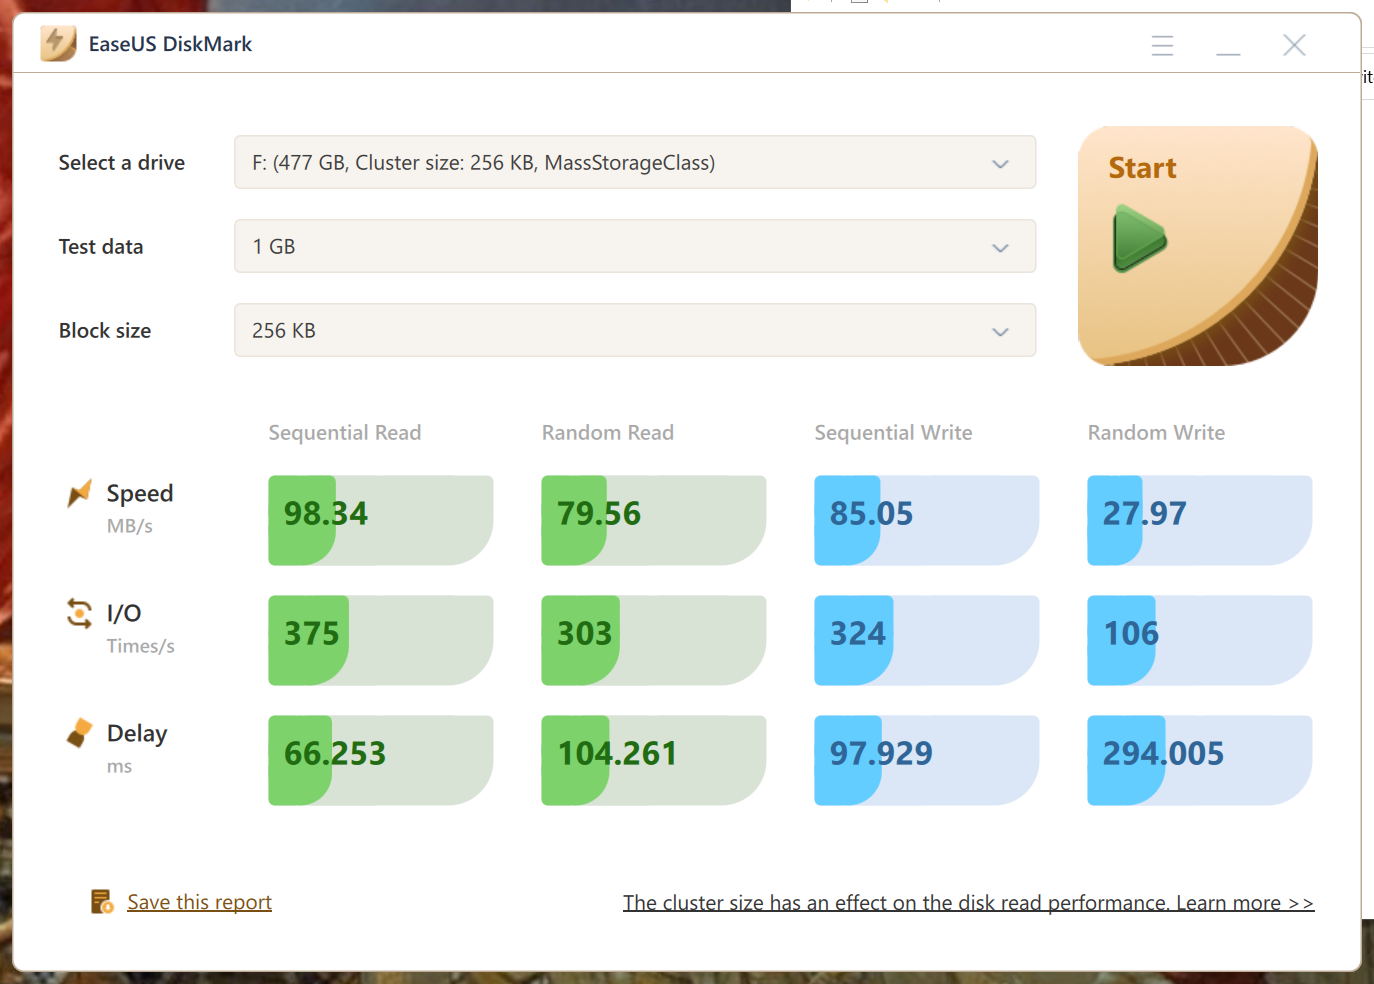Click the Random Write speed value 27.97
The image size is (1374, 984).
[x=1144, y=514]
